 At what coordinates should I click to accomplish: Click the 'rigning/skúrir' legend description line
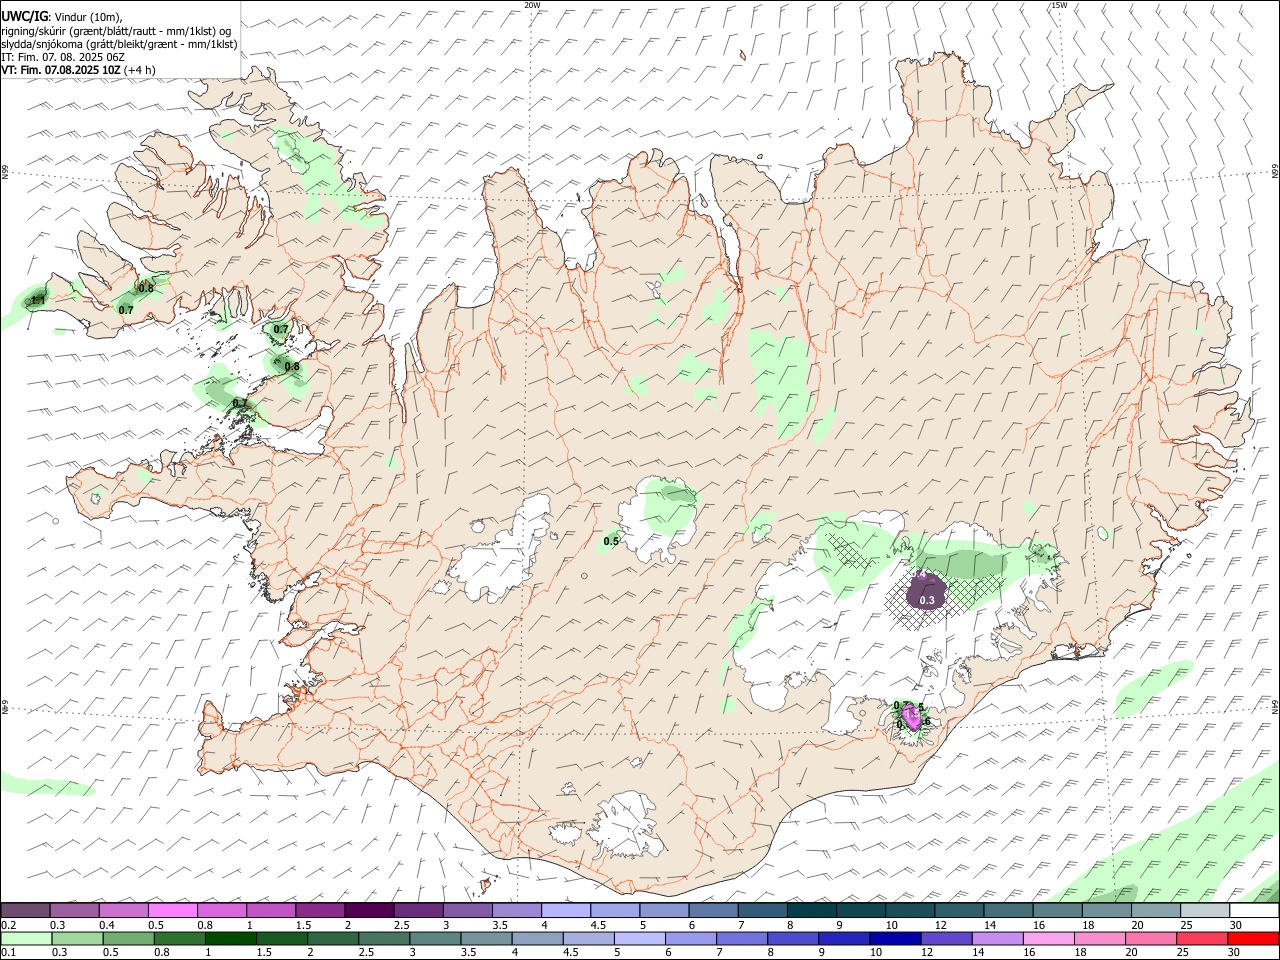point(117,31)
